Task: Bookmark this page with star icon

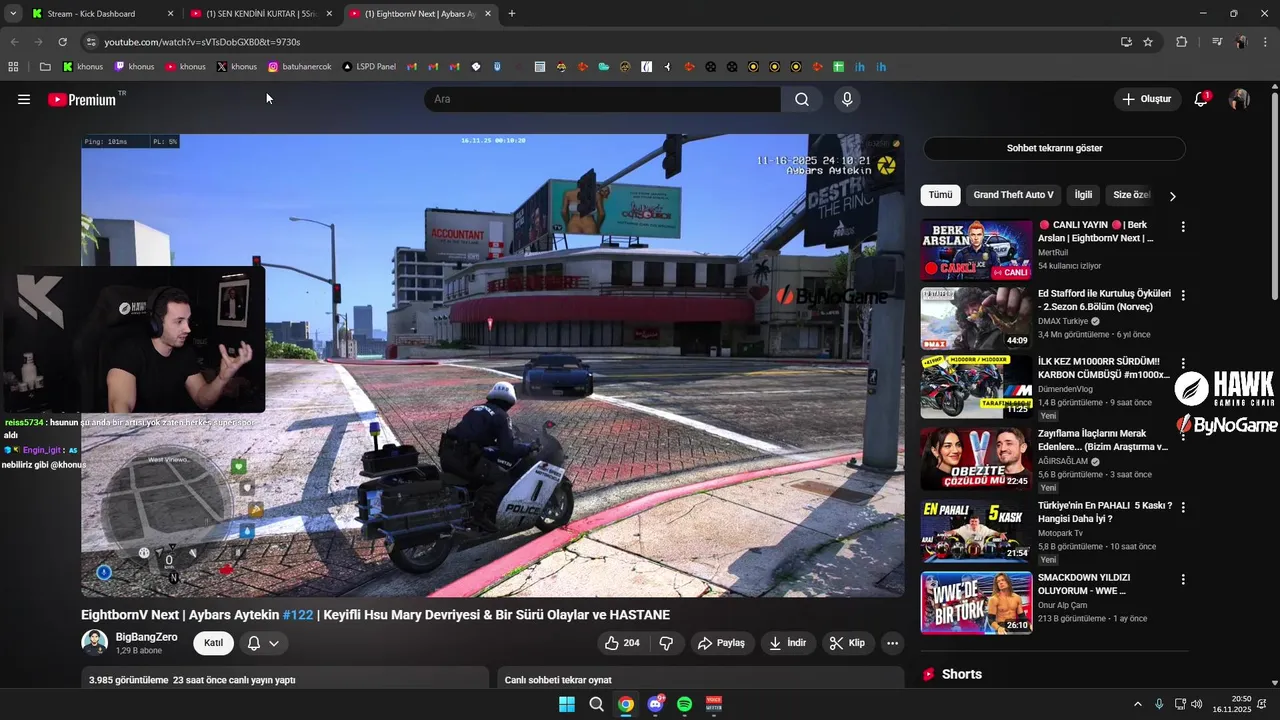Action: click(x=1148, y=42)
